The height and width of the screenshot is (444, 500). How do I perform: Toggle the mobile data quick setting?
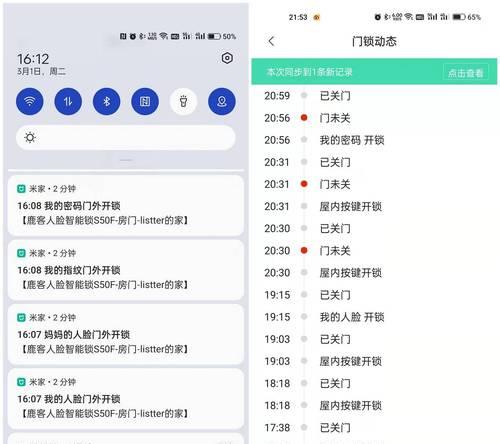[68, 101]
